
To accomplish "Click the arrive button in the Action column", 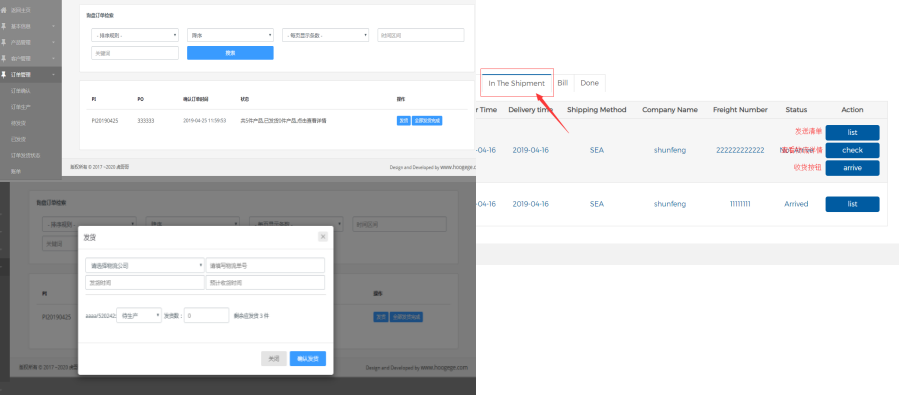I will pyautogui.click(x=852, y=168).
